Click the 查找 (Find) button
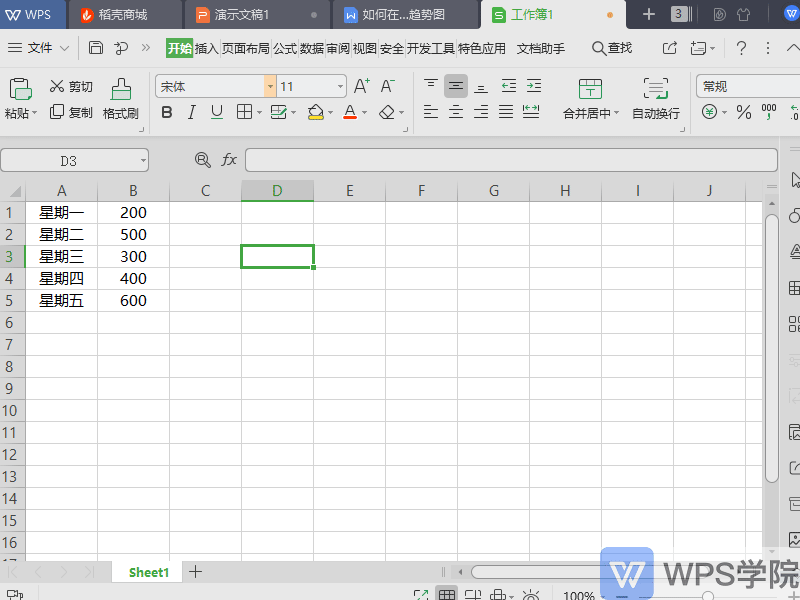This screenshot has height=600, width=800. click(x=611, y=48)
